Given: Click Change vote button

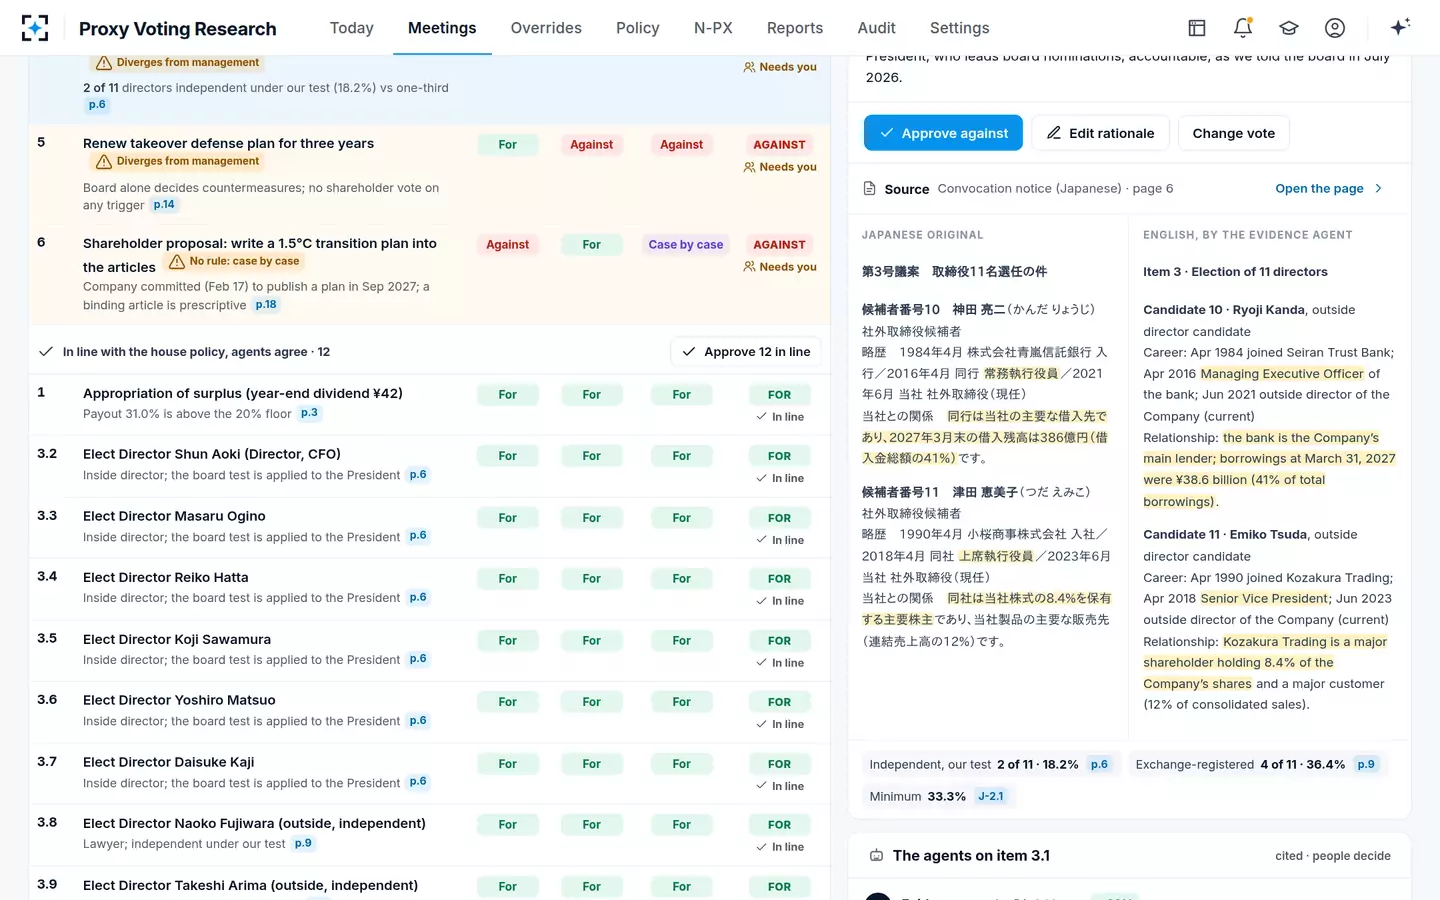Looking at the screenshot, I should coord(1234,133).
